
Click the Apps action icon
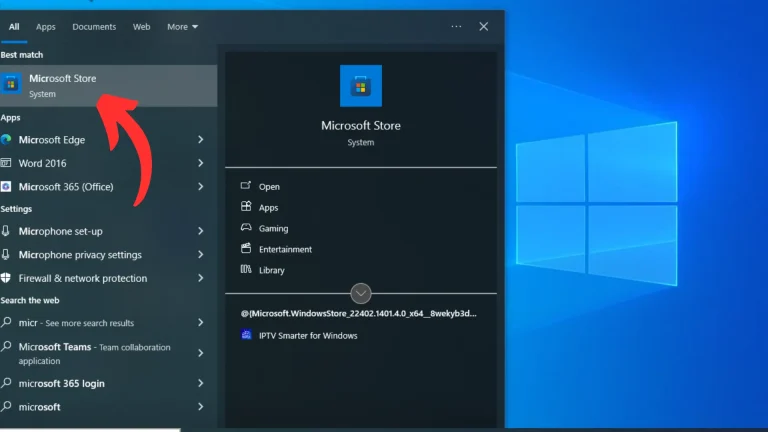click(x=246, y=206)
